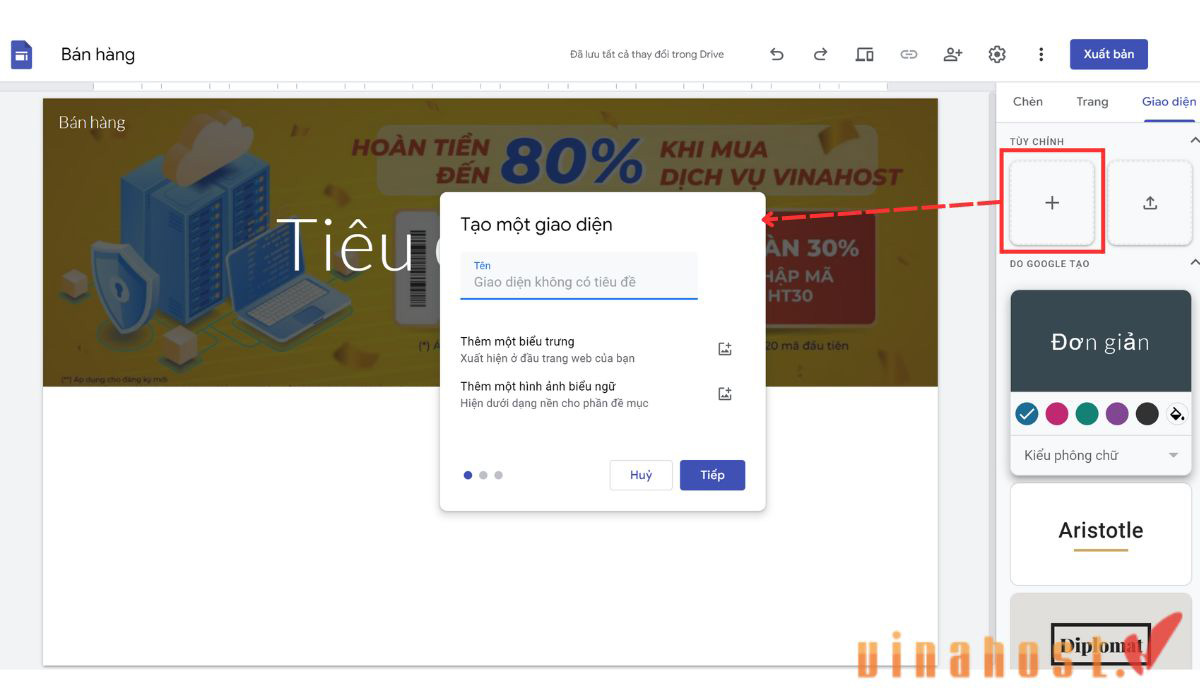Open the more options menu
Image resolution: width=1200 pixels, height=700 pixels.
pos(1041,54)
